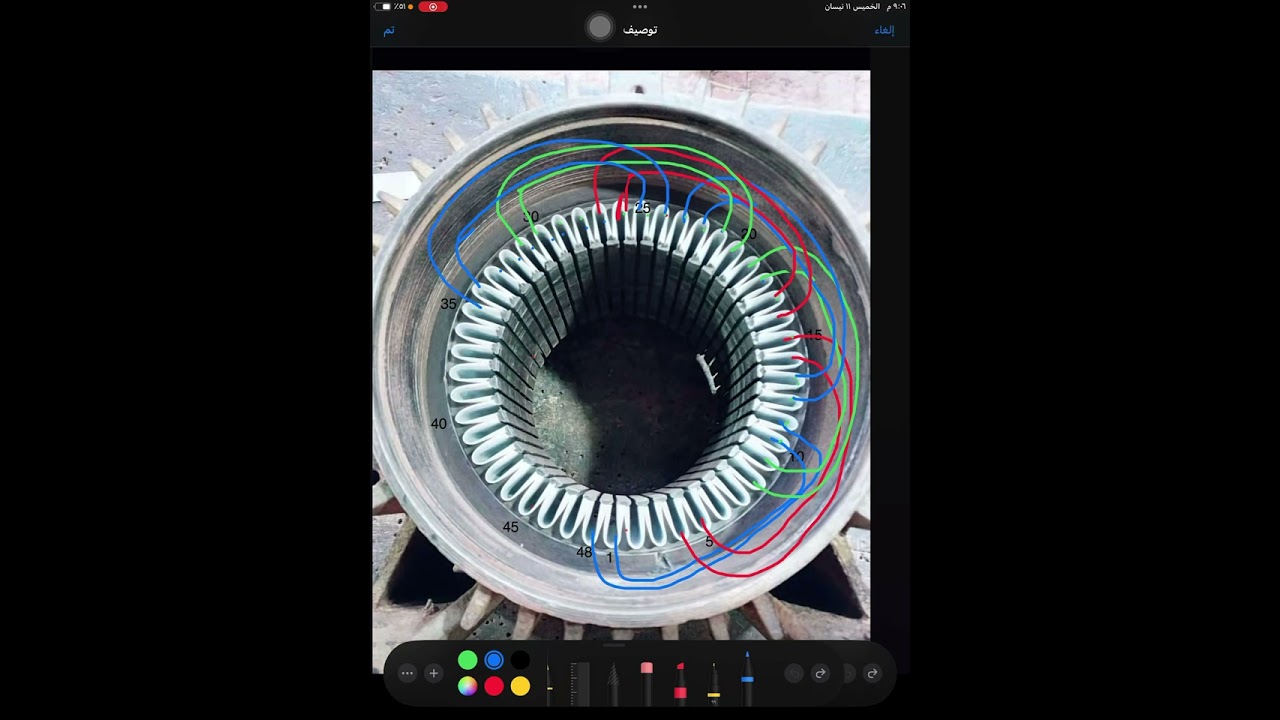Screen dimensions: 1280x720
Task: Select the yellow color swatch
Action: [520, 686]
